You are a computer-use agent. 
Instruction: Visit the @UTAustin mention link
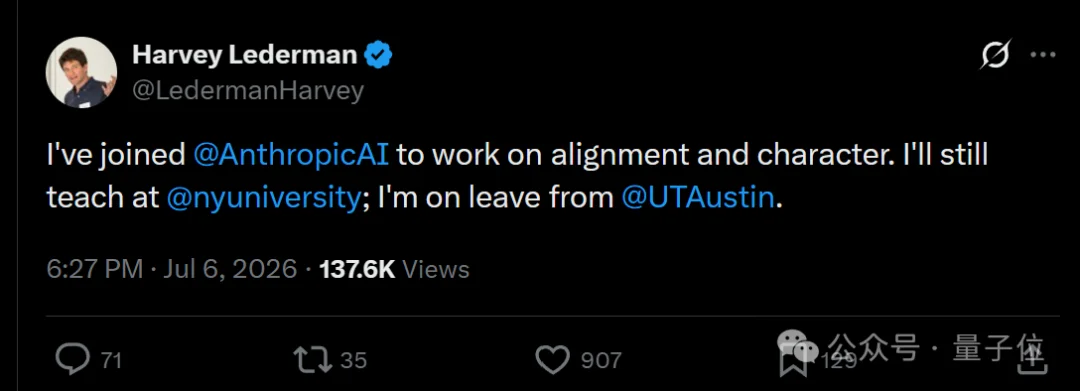698,199
